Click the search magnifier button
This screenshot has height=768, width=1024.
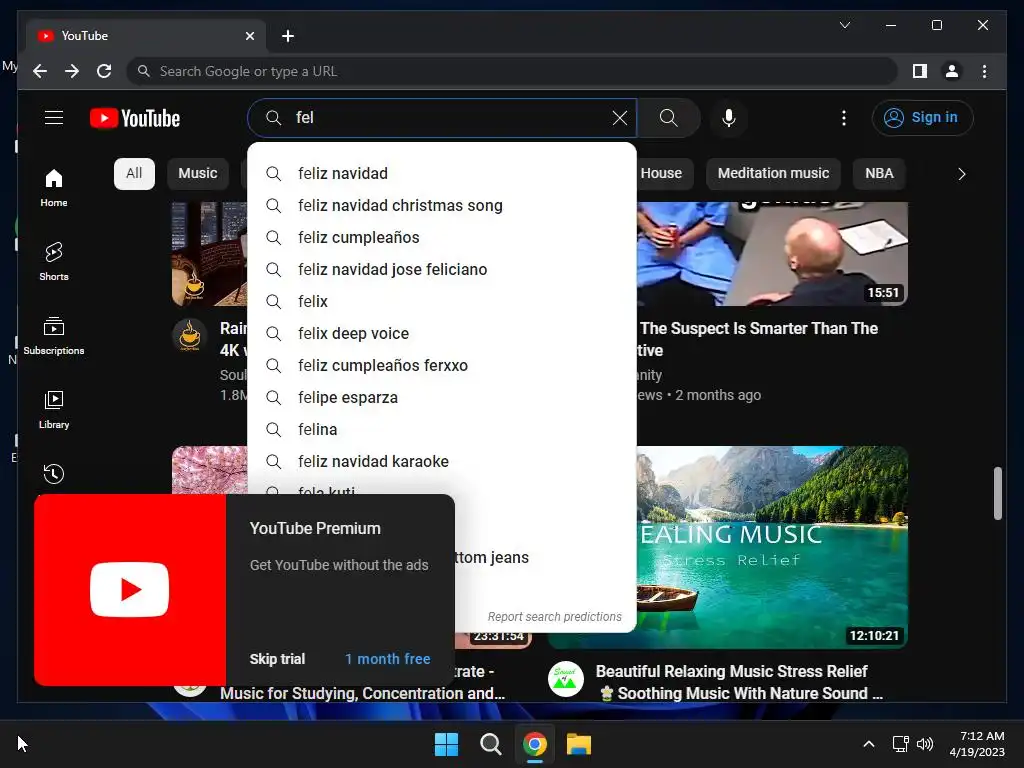[x=668, y=118]
